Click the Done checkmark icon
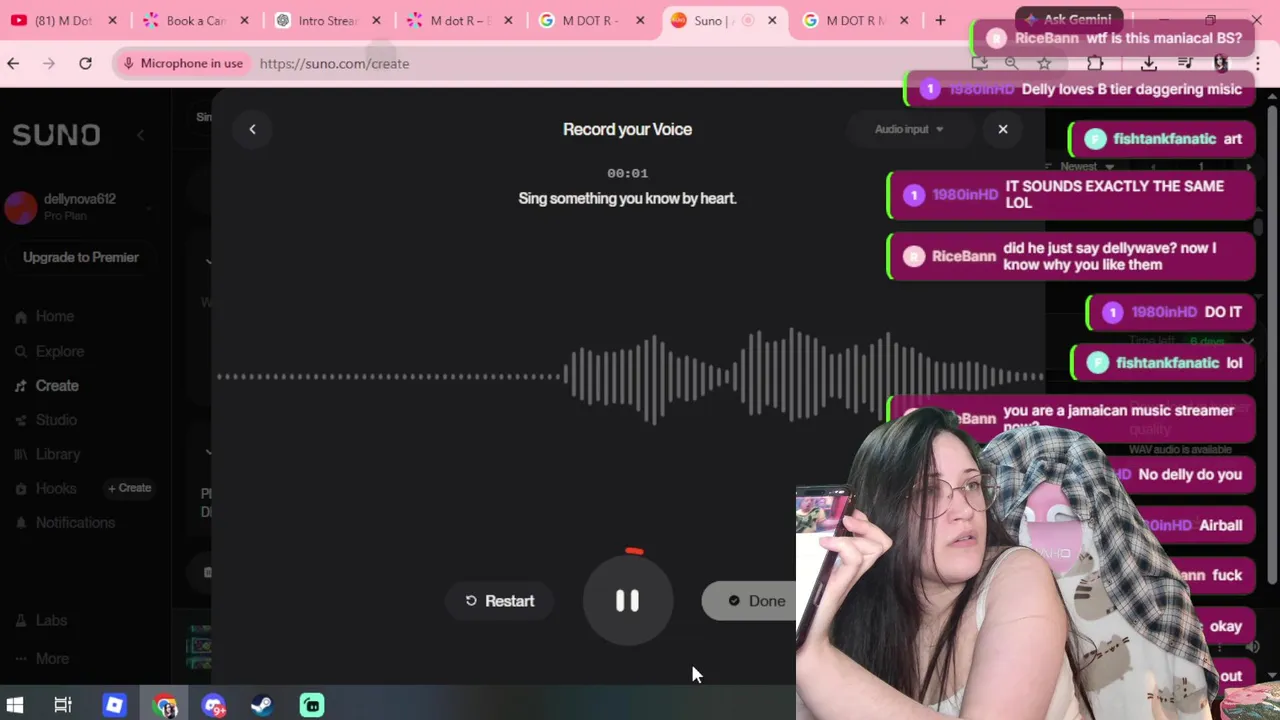The height and width of the screenshot is (720, 1280). pyautogui.click(x=734, y=601)
